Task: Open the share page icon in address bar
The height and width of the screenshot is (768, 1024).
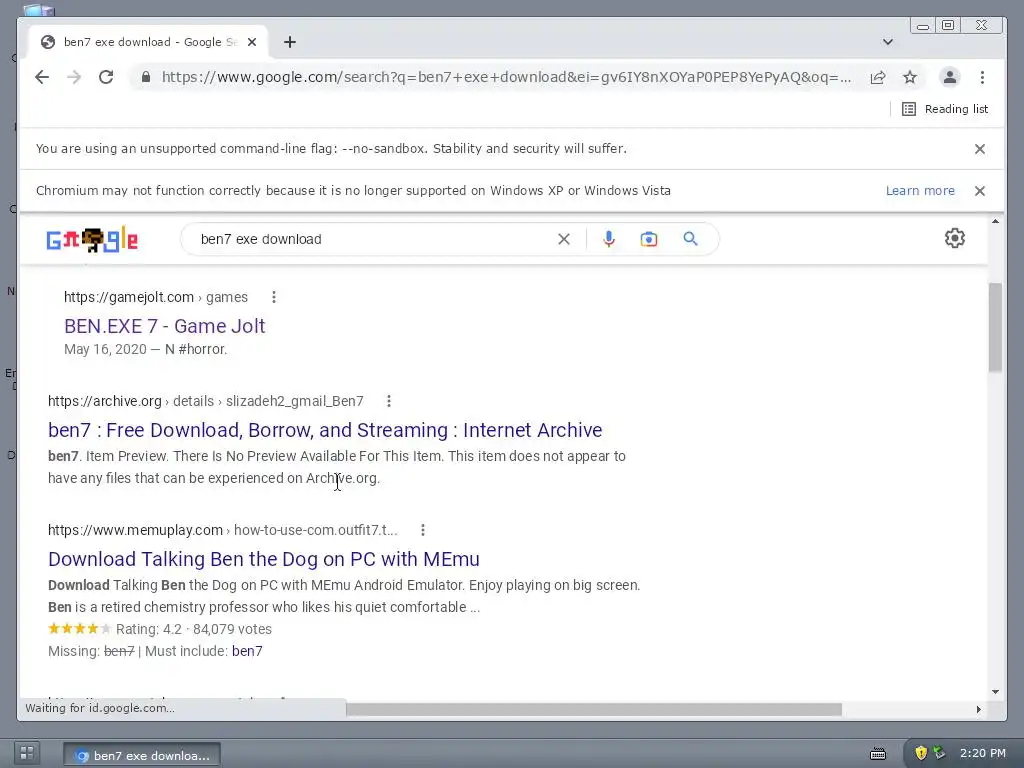Action: pyautogui.click(x=878, y=77)
